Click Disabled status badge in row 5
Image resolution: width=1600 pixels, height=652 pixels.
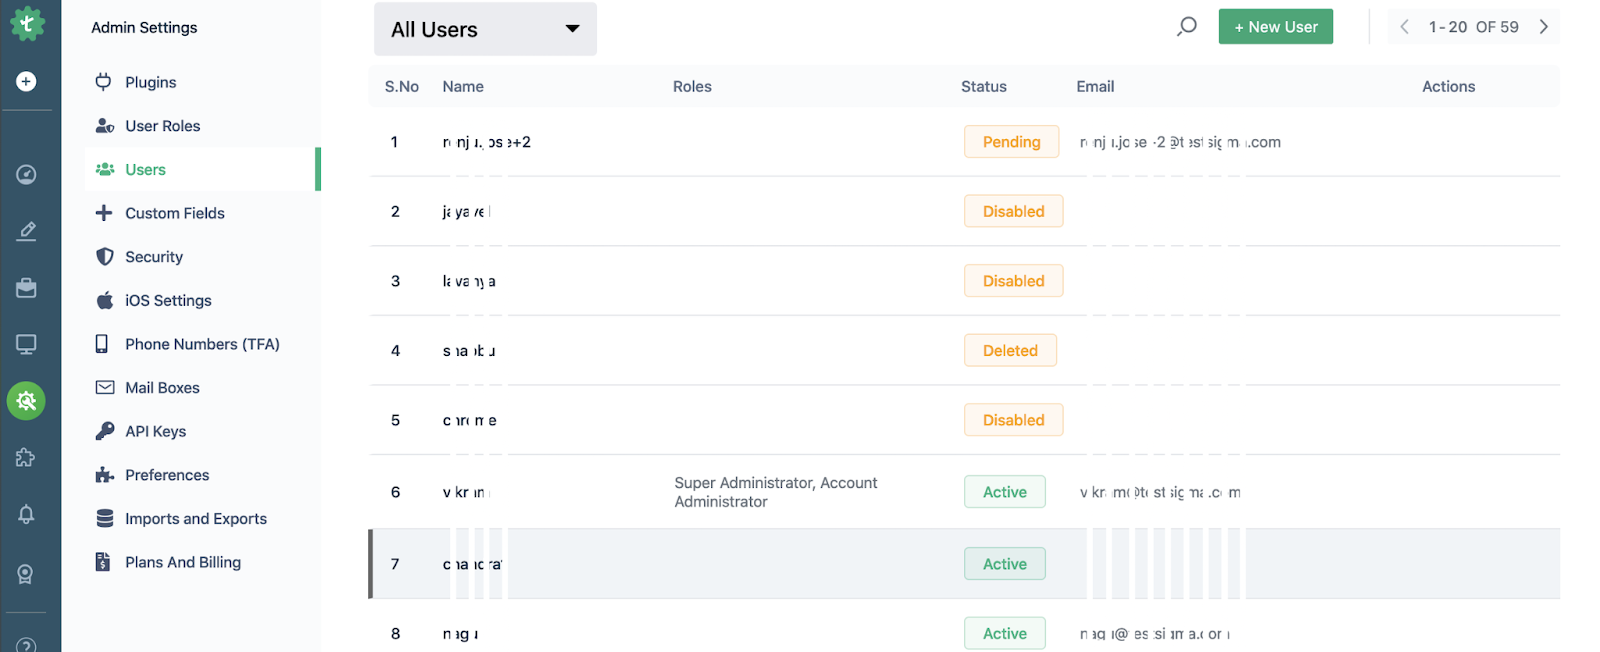click(1013, 420)
